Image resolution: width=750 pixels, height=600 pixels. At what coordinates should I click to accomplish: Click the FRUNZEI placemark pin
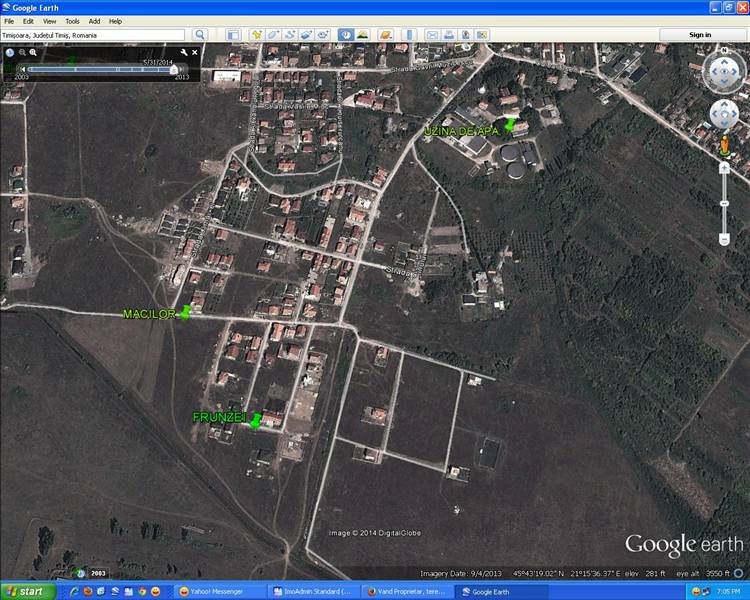(x=256, y=420)
